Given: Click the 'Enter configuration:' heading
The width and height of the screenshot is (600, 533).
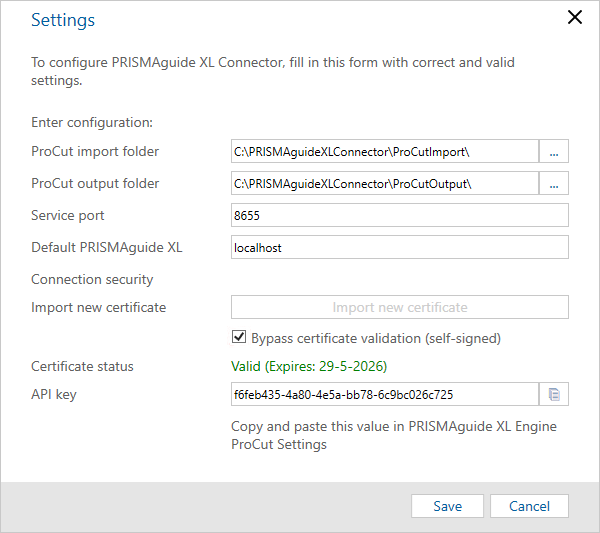Looking at the screenshot, I should [92, 122].
